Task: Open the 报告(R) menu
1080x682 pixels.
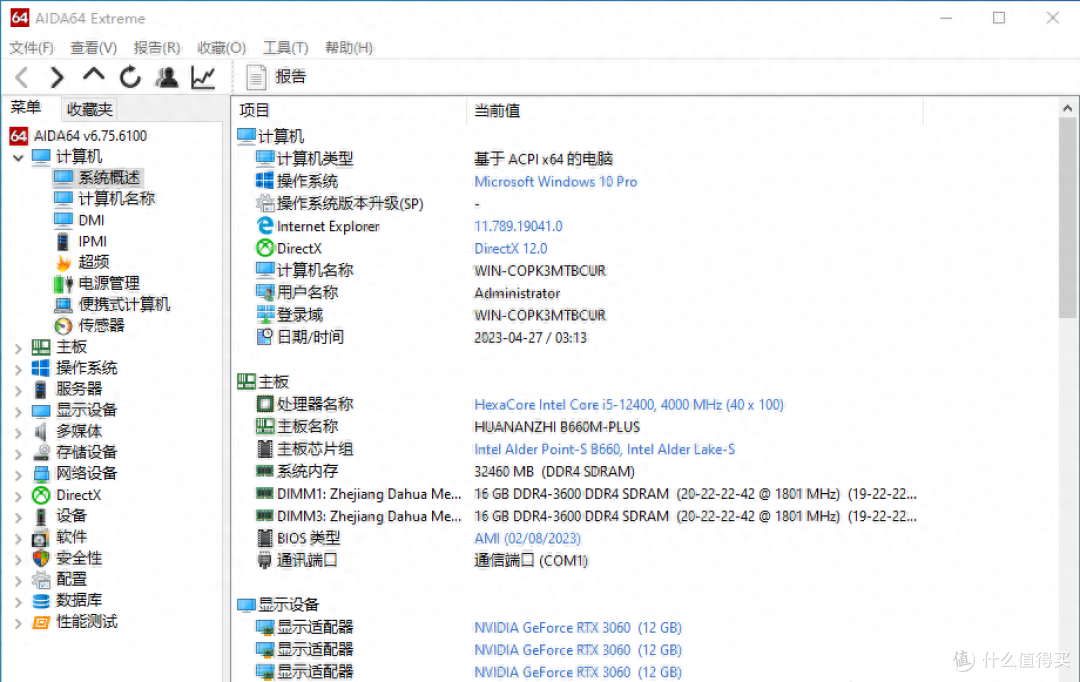Action: [x=157, y=48]
